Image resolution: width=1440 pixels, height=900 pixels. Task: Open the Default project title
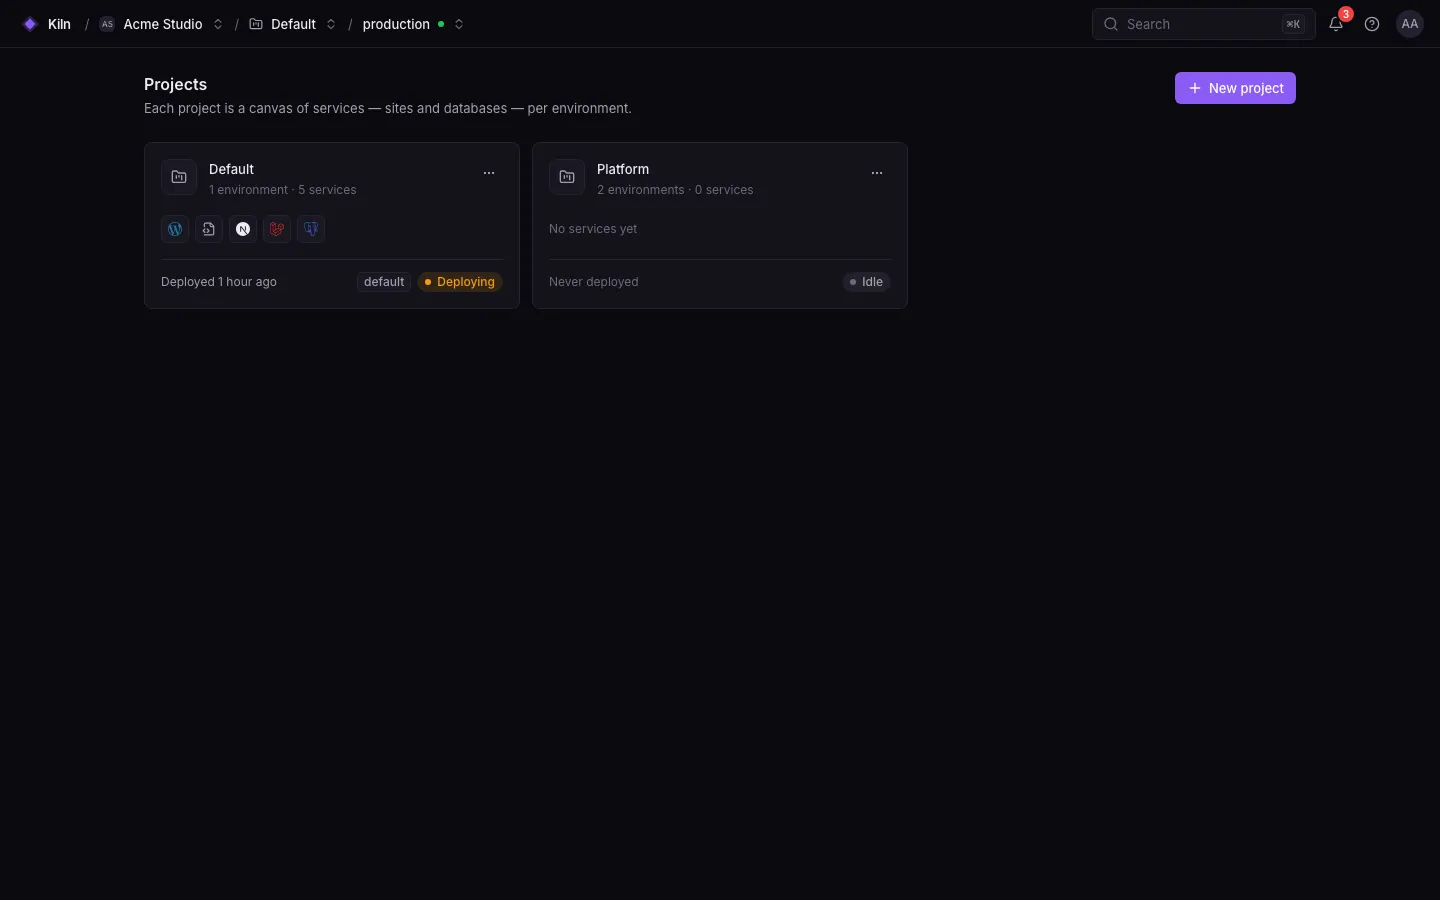231,169
